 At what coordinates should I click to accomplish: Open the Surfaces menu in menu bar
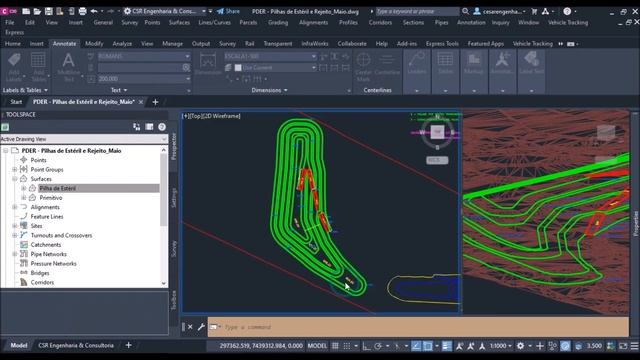179,22
